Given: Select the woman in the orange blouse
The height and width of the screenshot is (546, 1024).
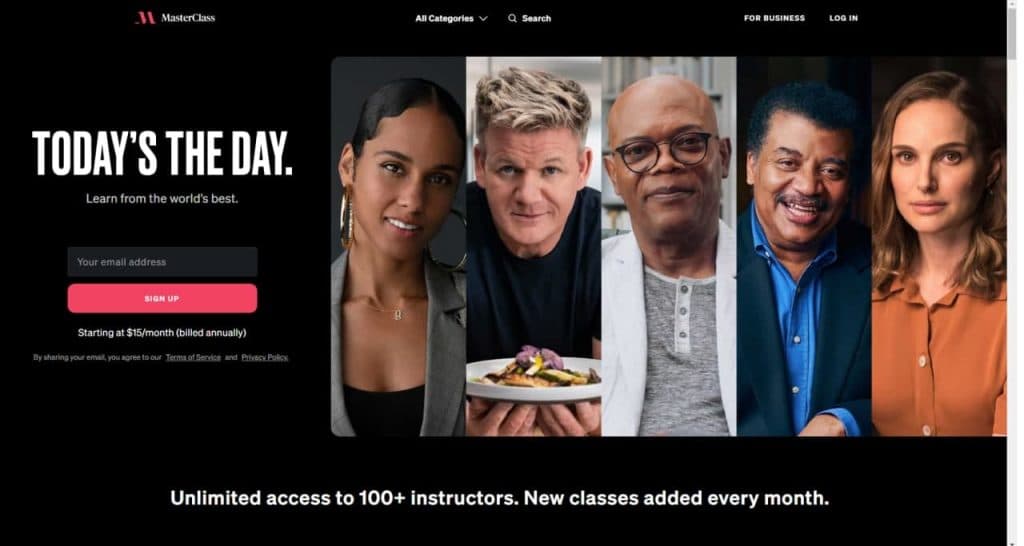Looking at the screenshot, I should (x=939, y=246).
